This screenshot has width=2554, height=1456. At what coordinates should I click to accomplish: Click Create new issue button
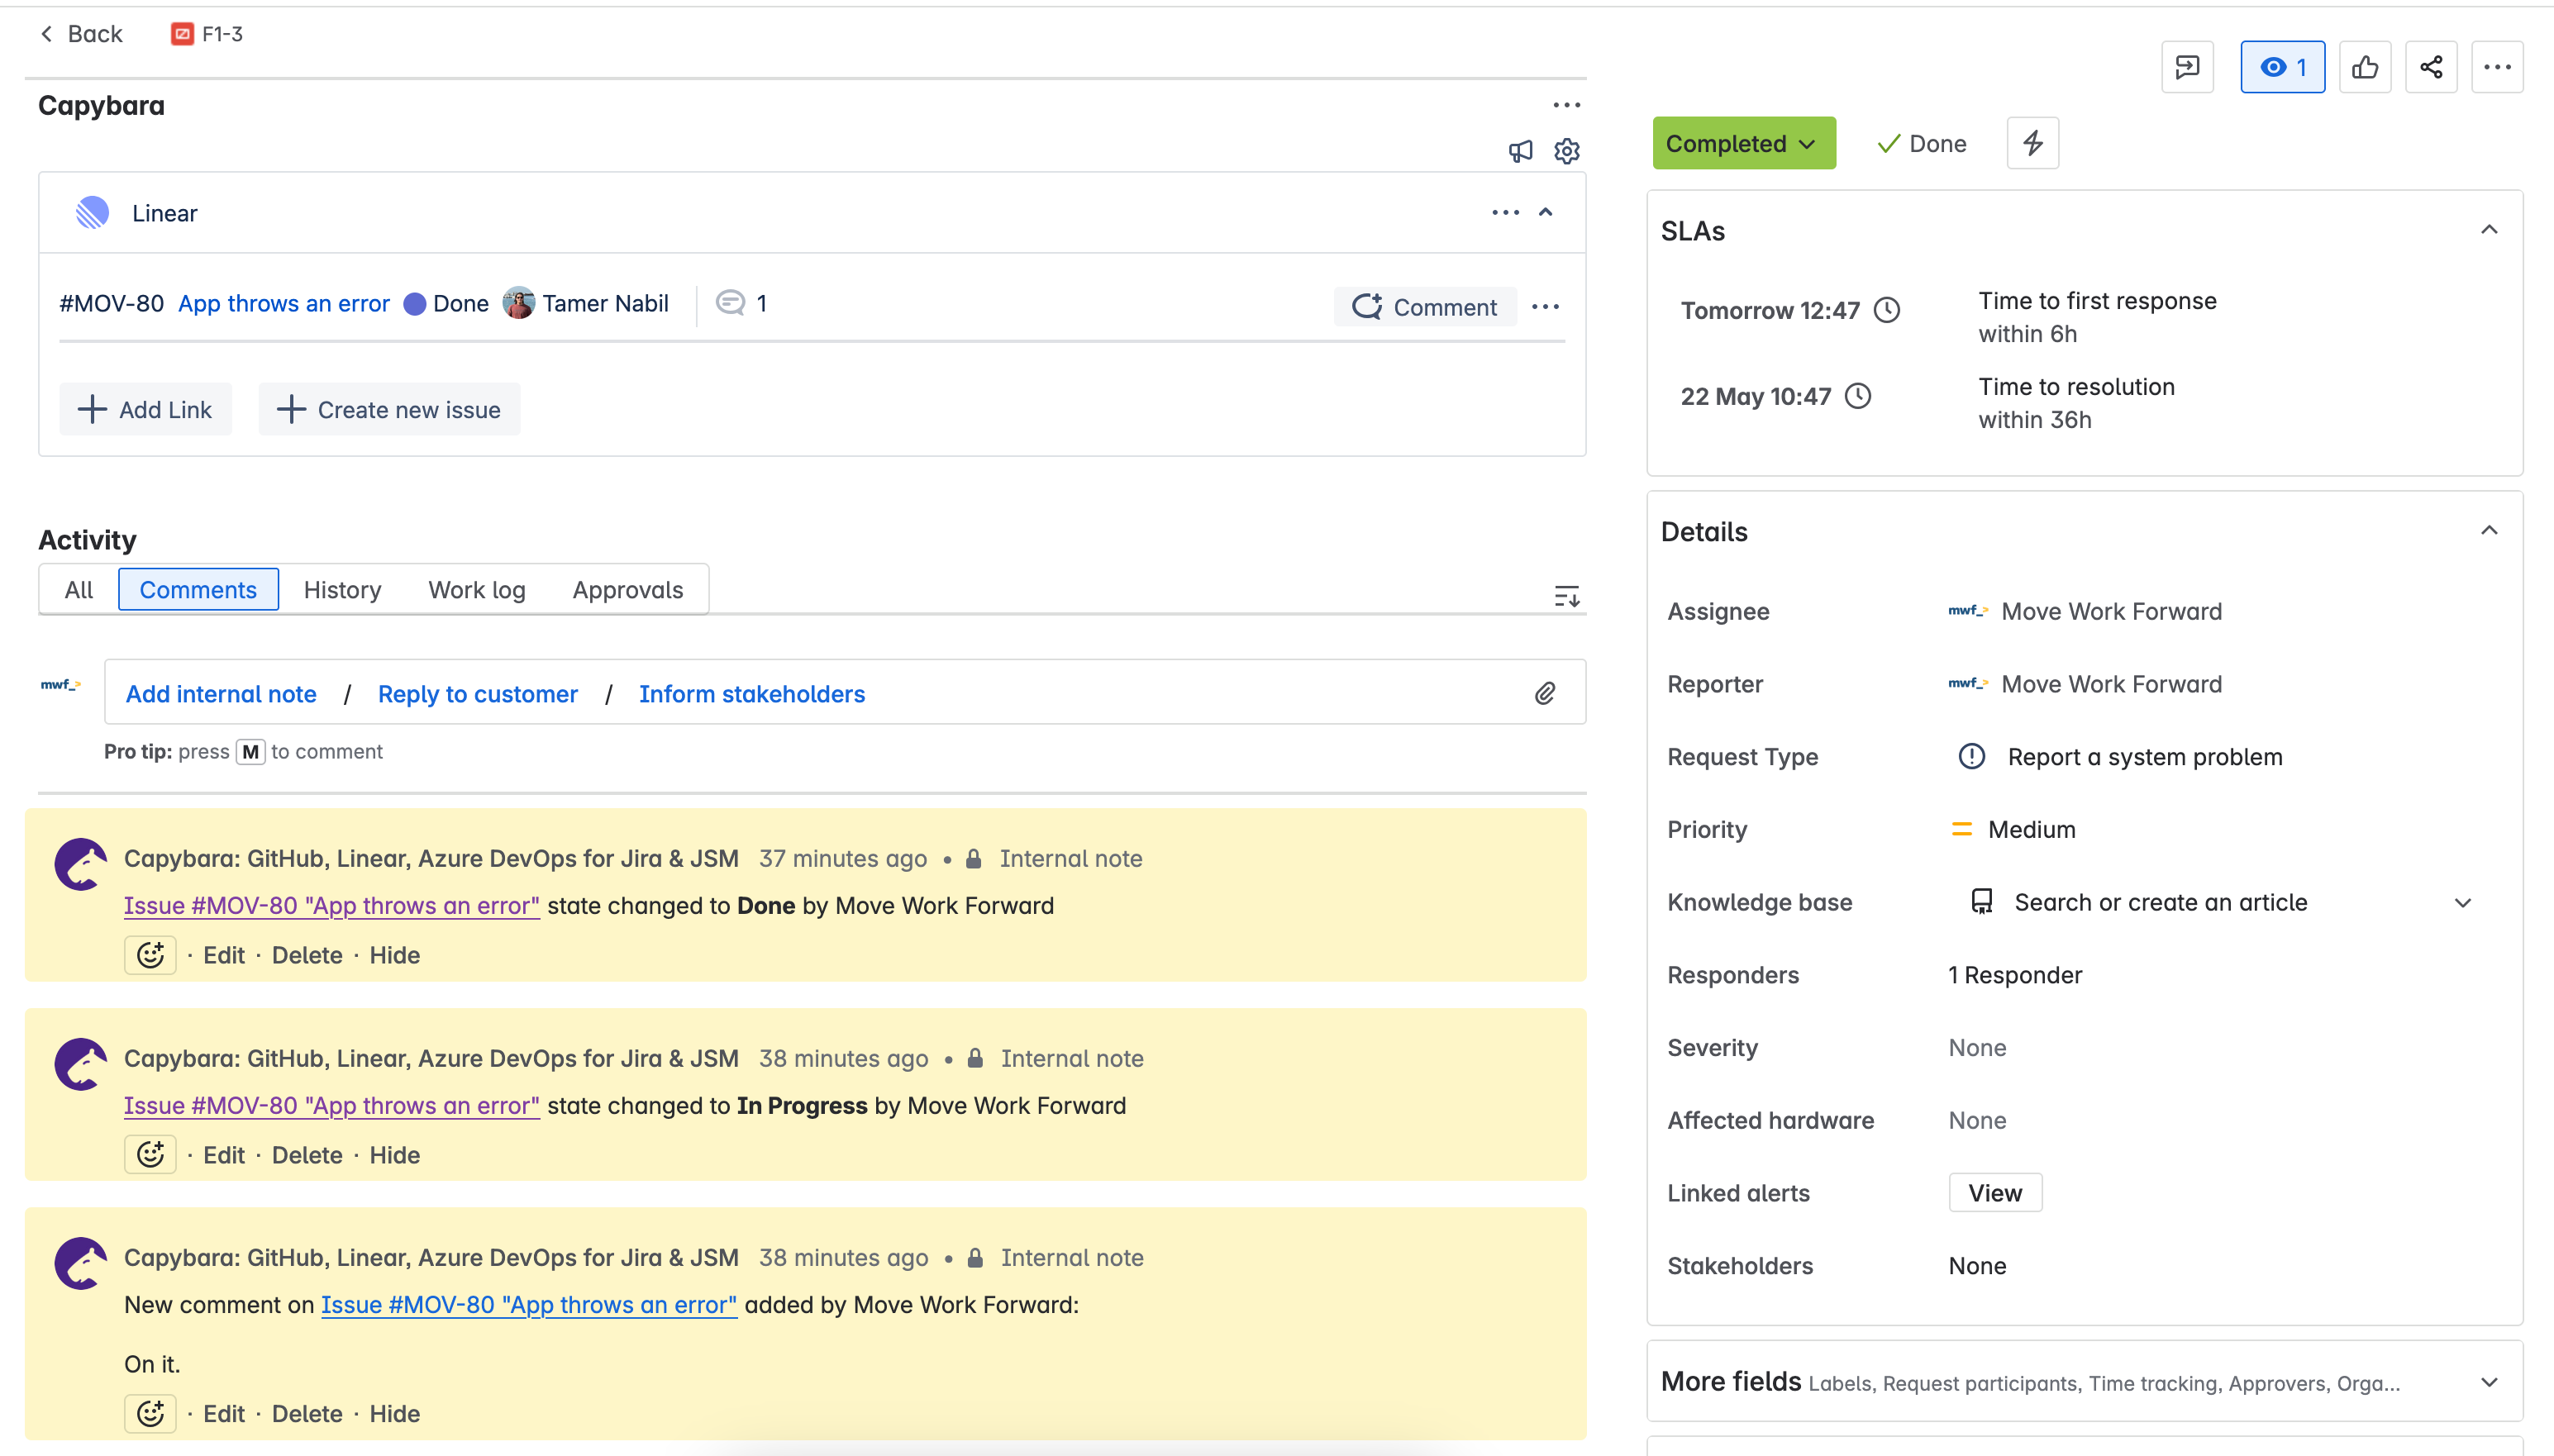(x=389, y=409)
